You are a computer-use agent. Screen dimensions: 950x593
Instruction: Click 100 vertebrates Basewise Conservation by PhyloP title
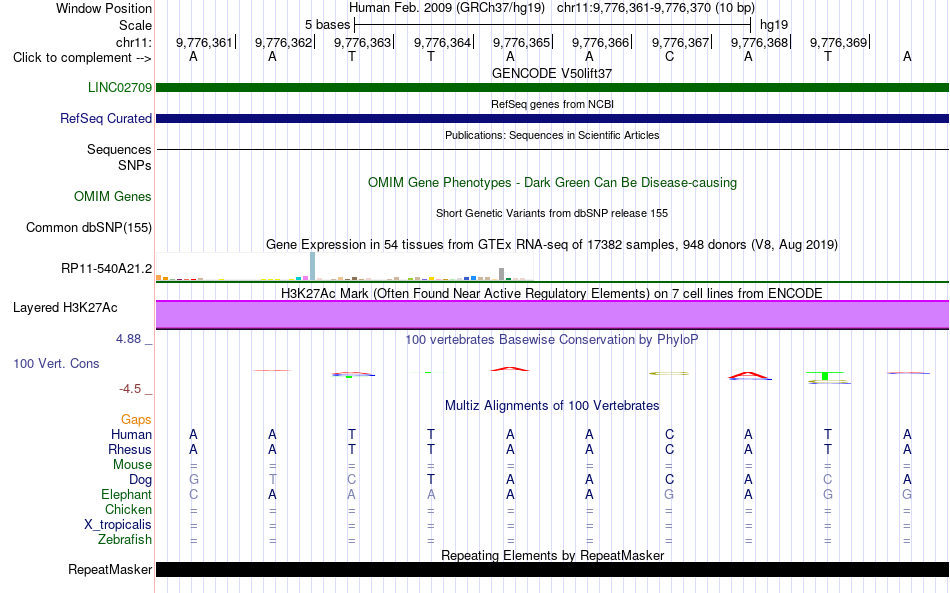(x=552, y=340)
